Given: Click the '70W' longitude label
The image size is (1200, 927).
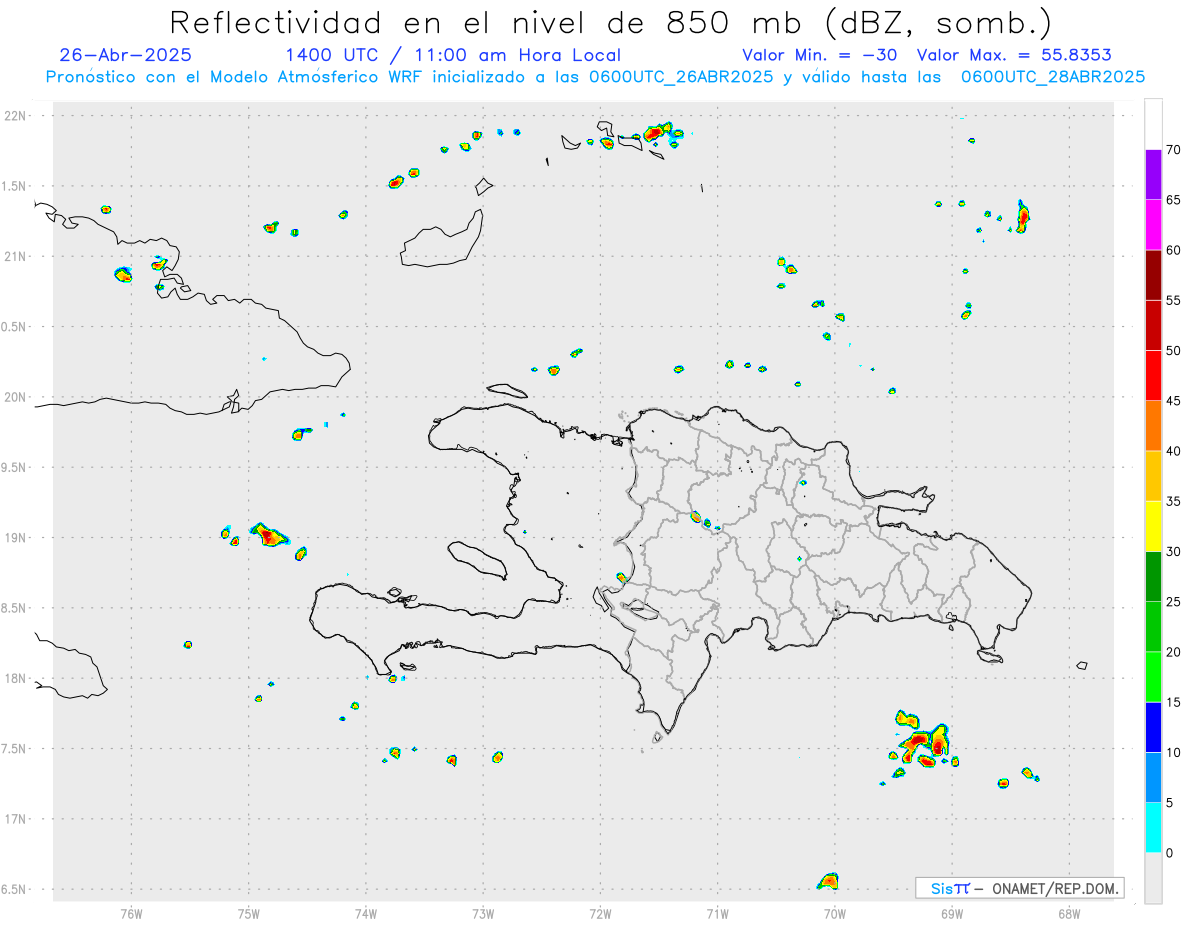Looking at the screenshot, I should point(835,913).
